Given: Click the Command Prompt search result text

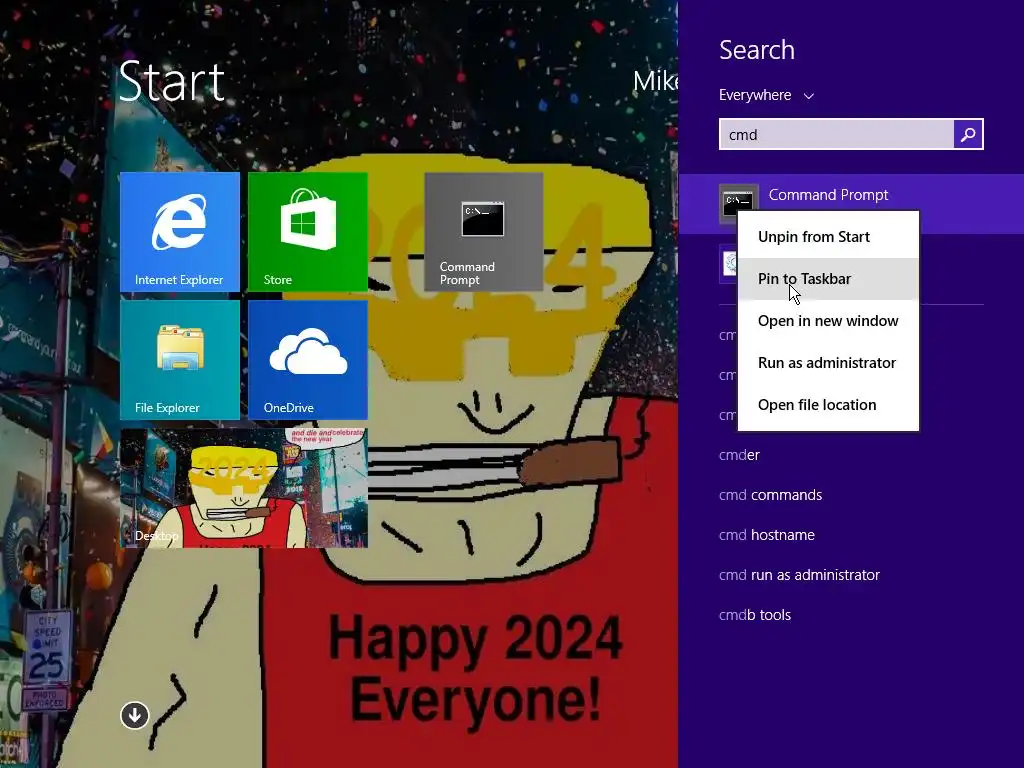Looking at the screenshot, I should (828, 195).
